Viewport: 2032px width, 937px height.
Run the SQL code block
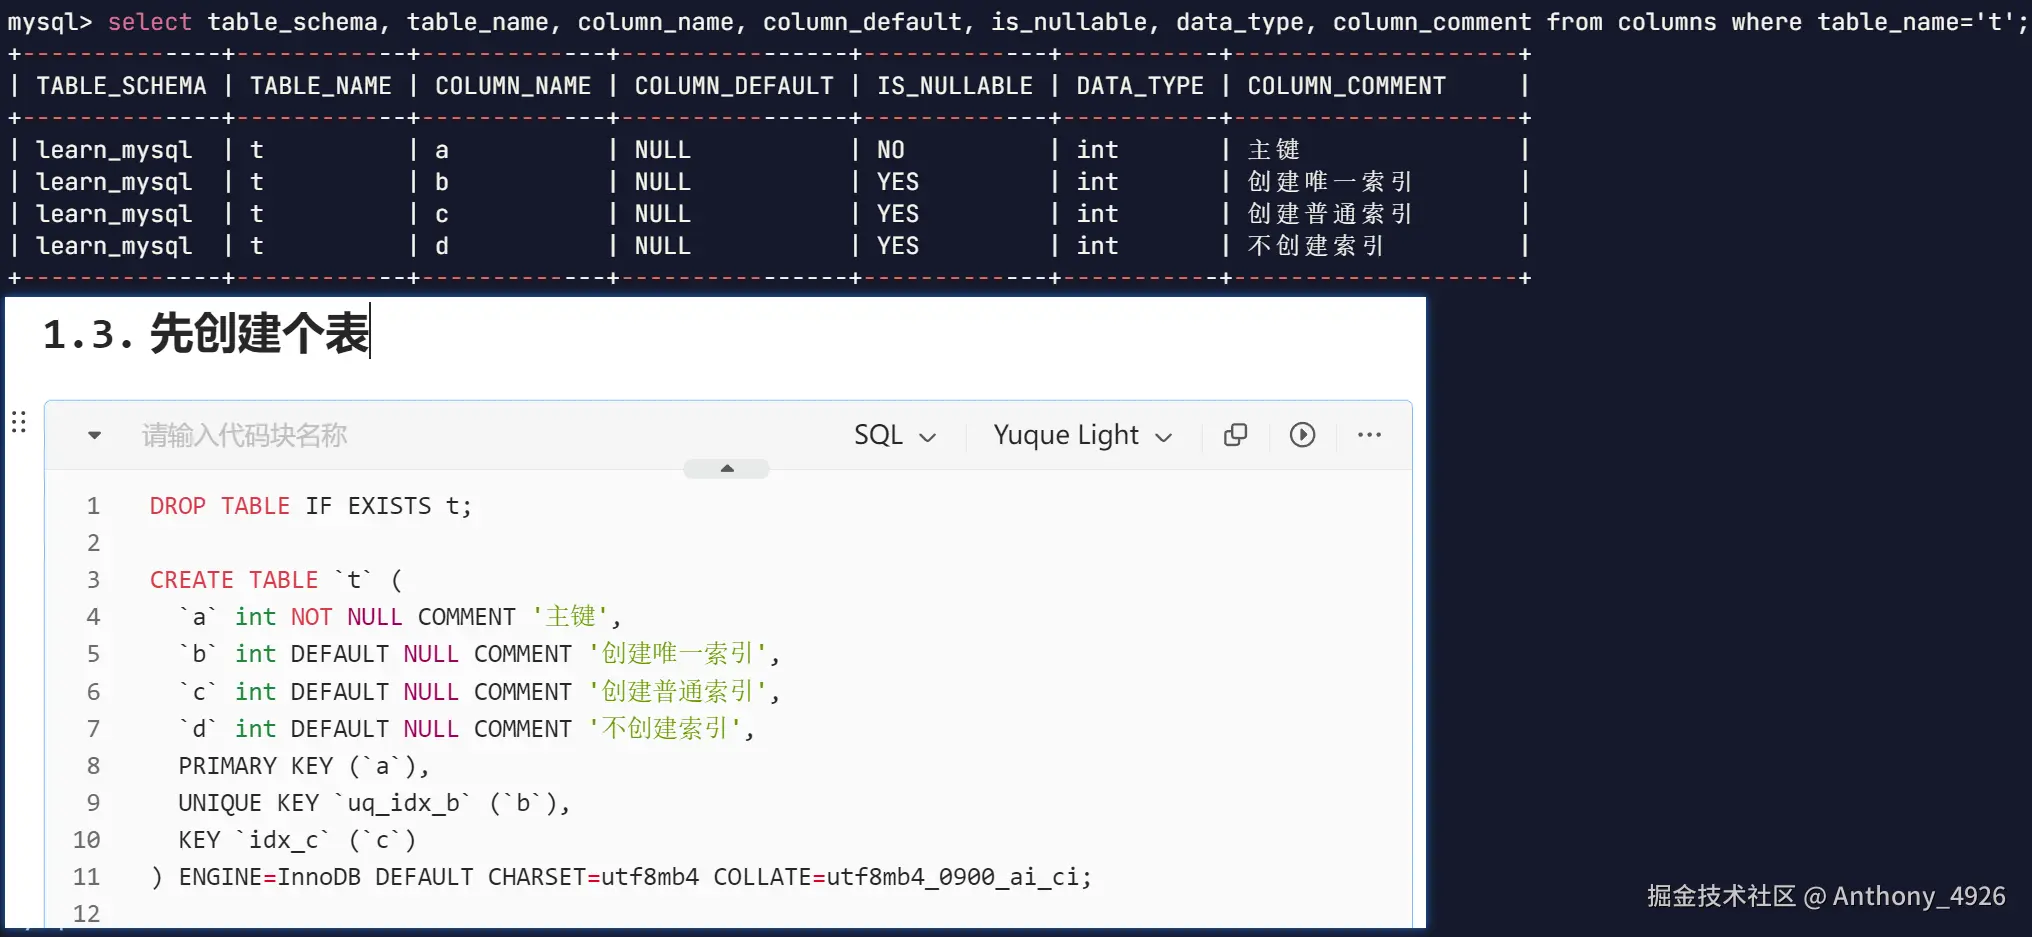coord(1302,435)
